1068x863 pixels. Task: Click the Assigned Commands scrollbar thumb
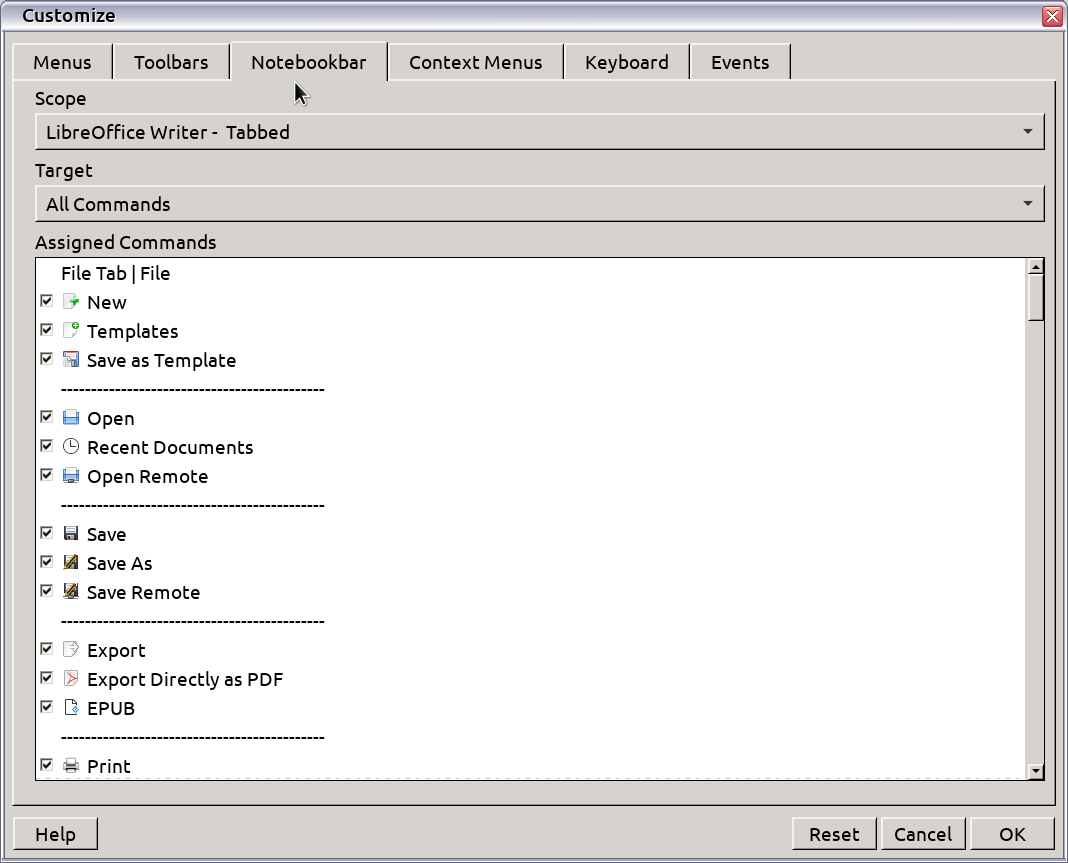pyautogui.click(x=1035, y=297)
